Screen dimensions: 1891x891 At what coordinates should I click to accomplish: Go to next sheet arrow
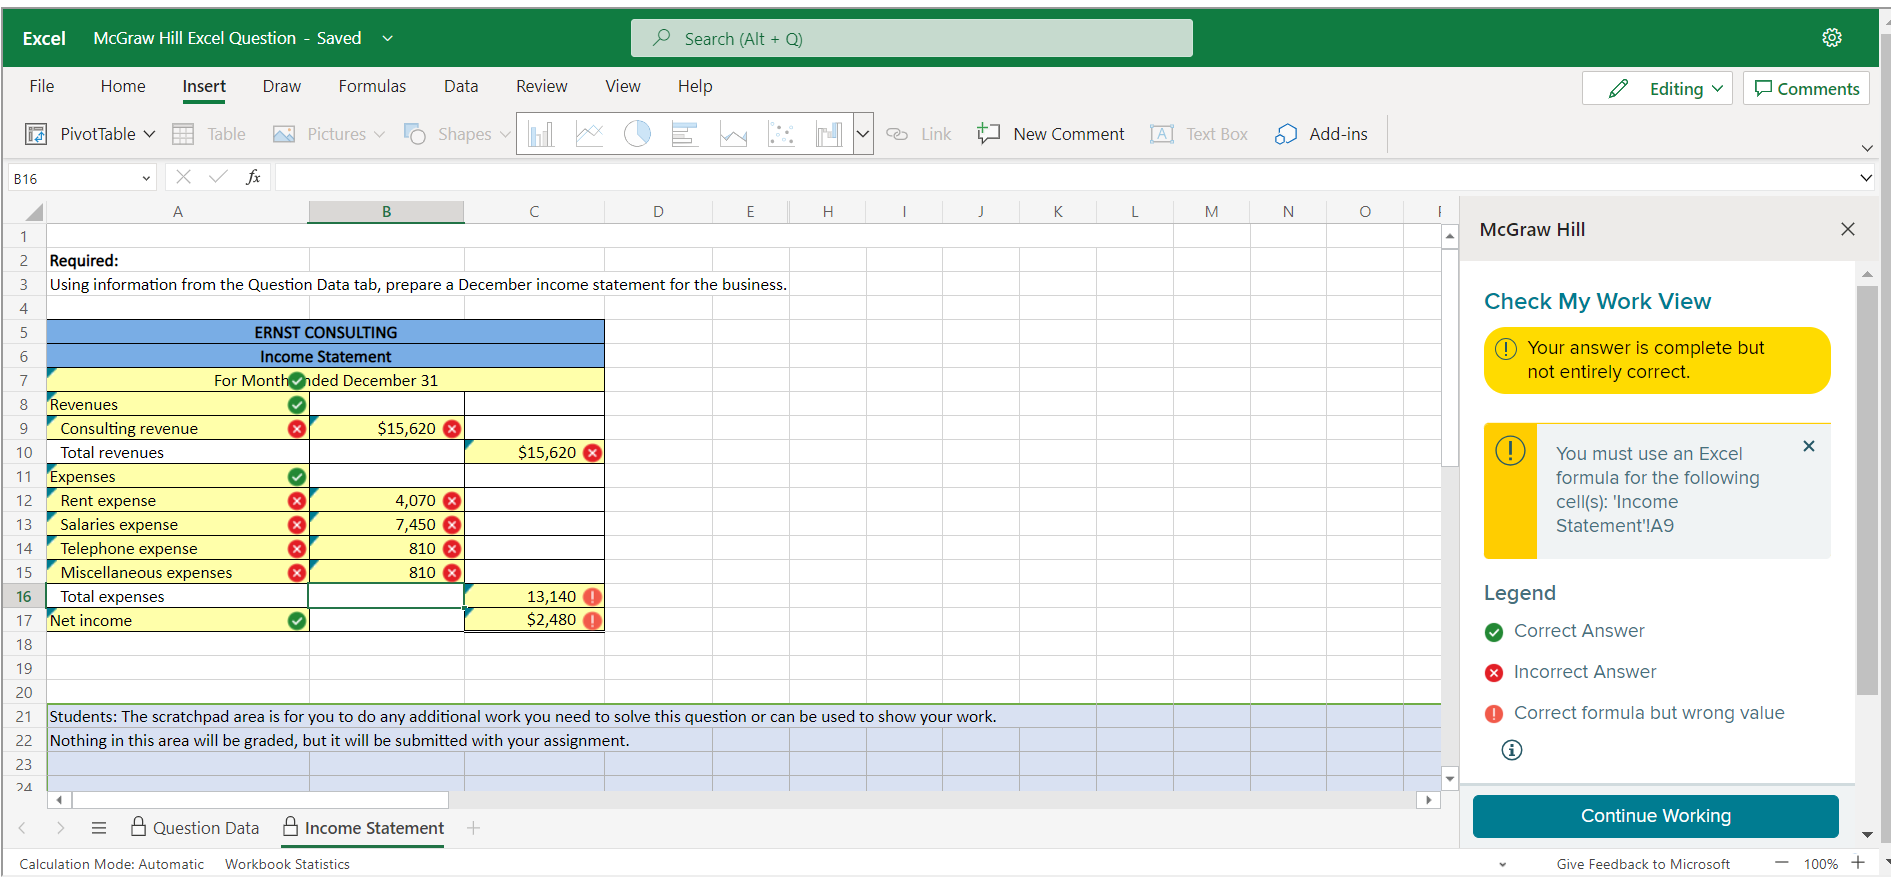[60, 828]
